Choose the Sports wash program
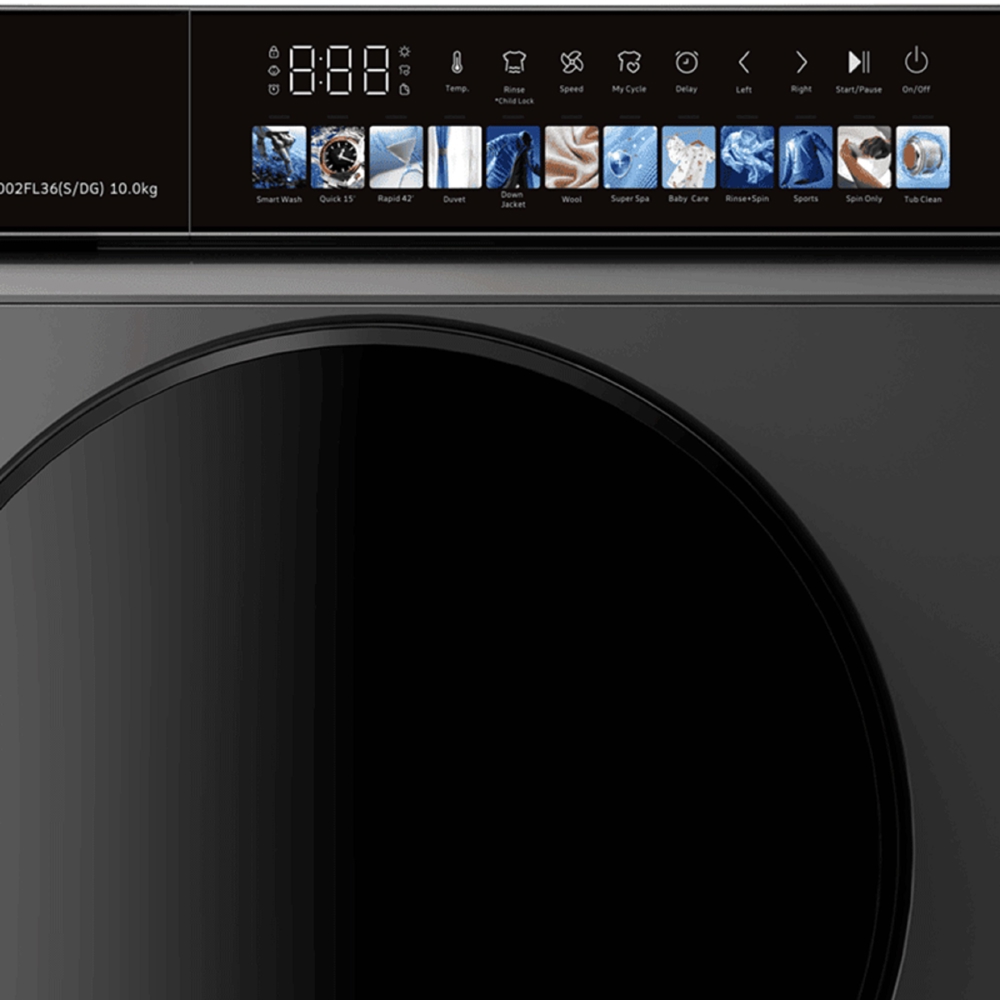Image resolution: width=1000 pixels, height=1000 pixels. 805,157
